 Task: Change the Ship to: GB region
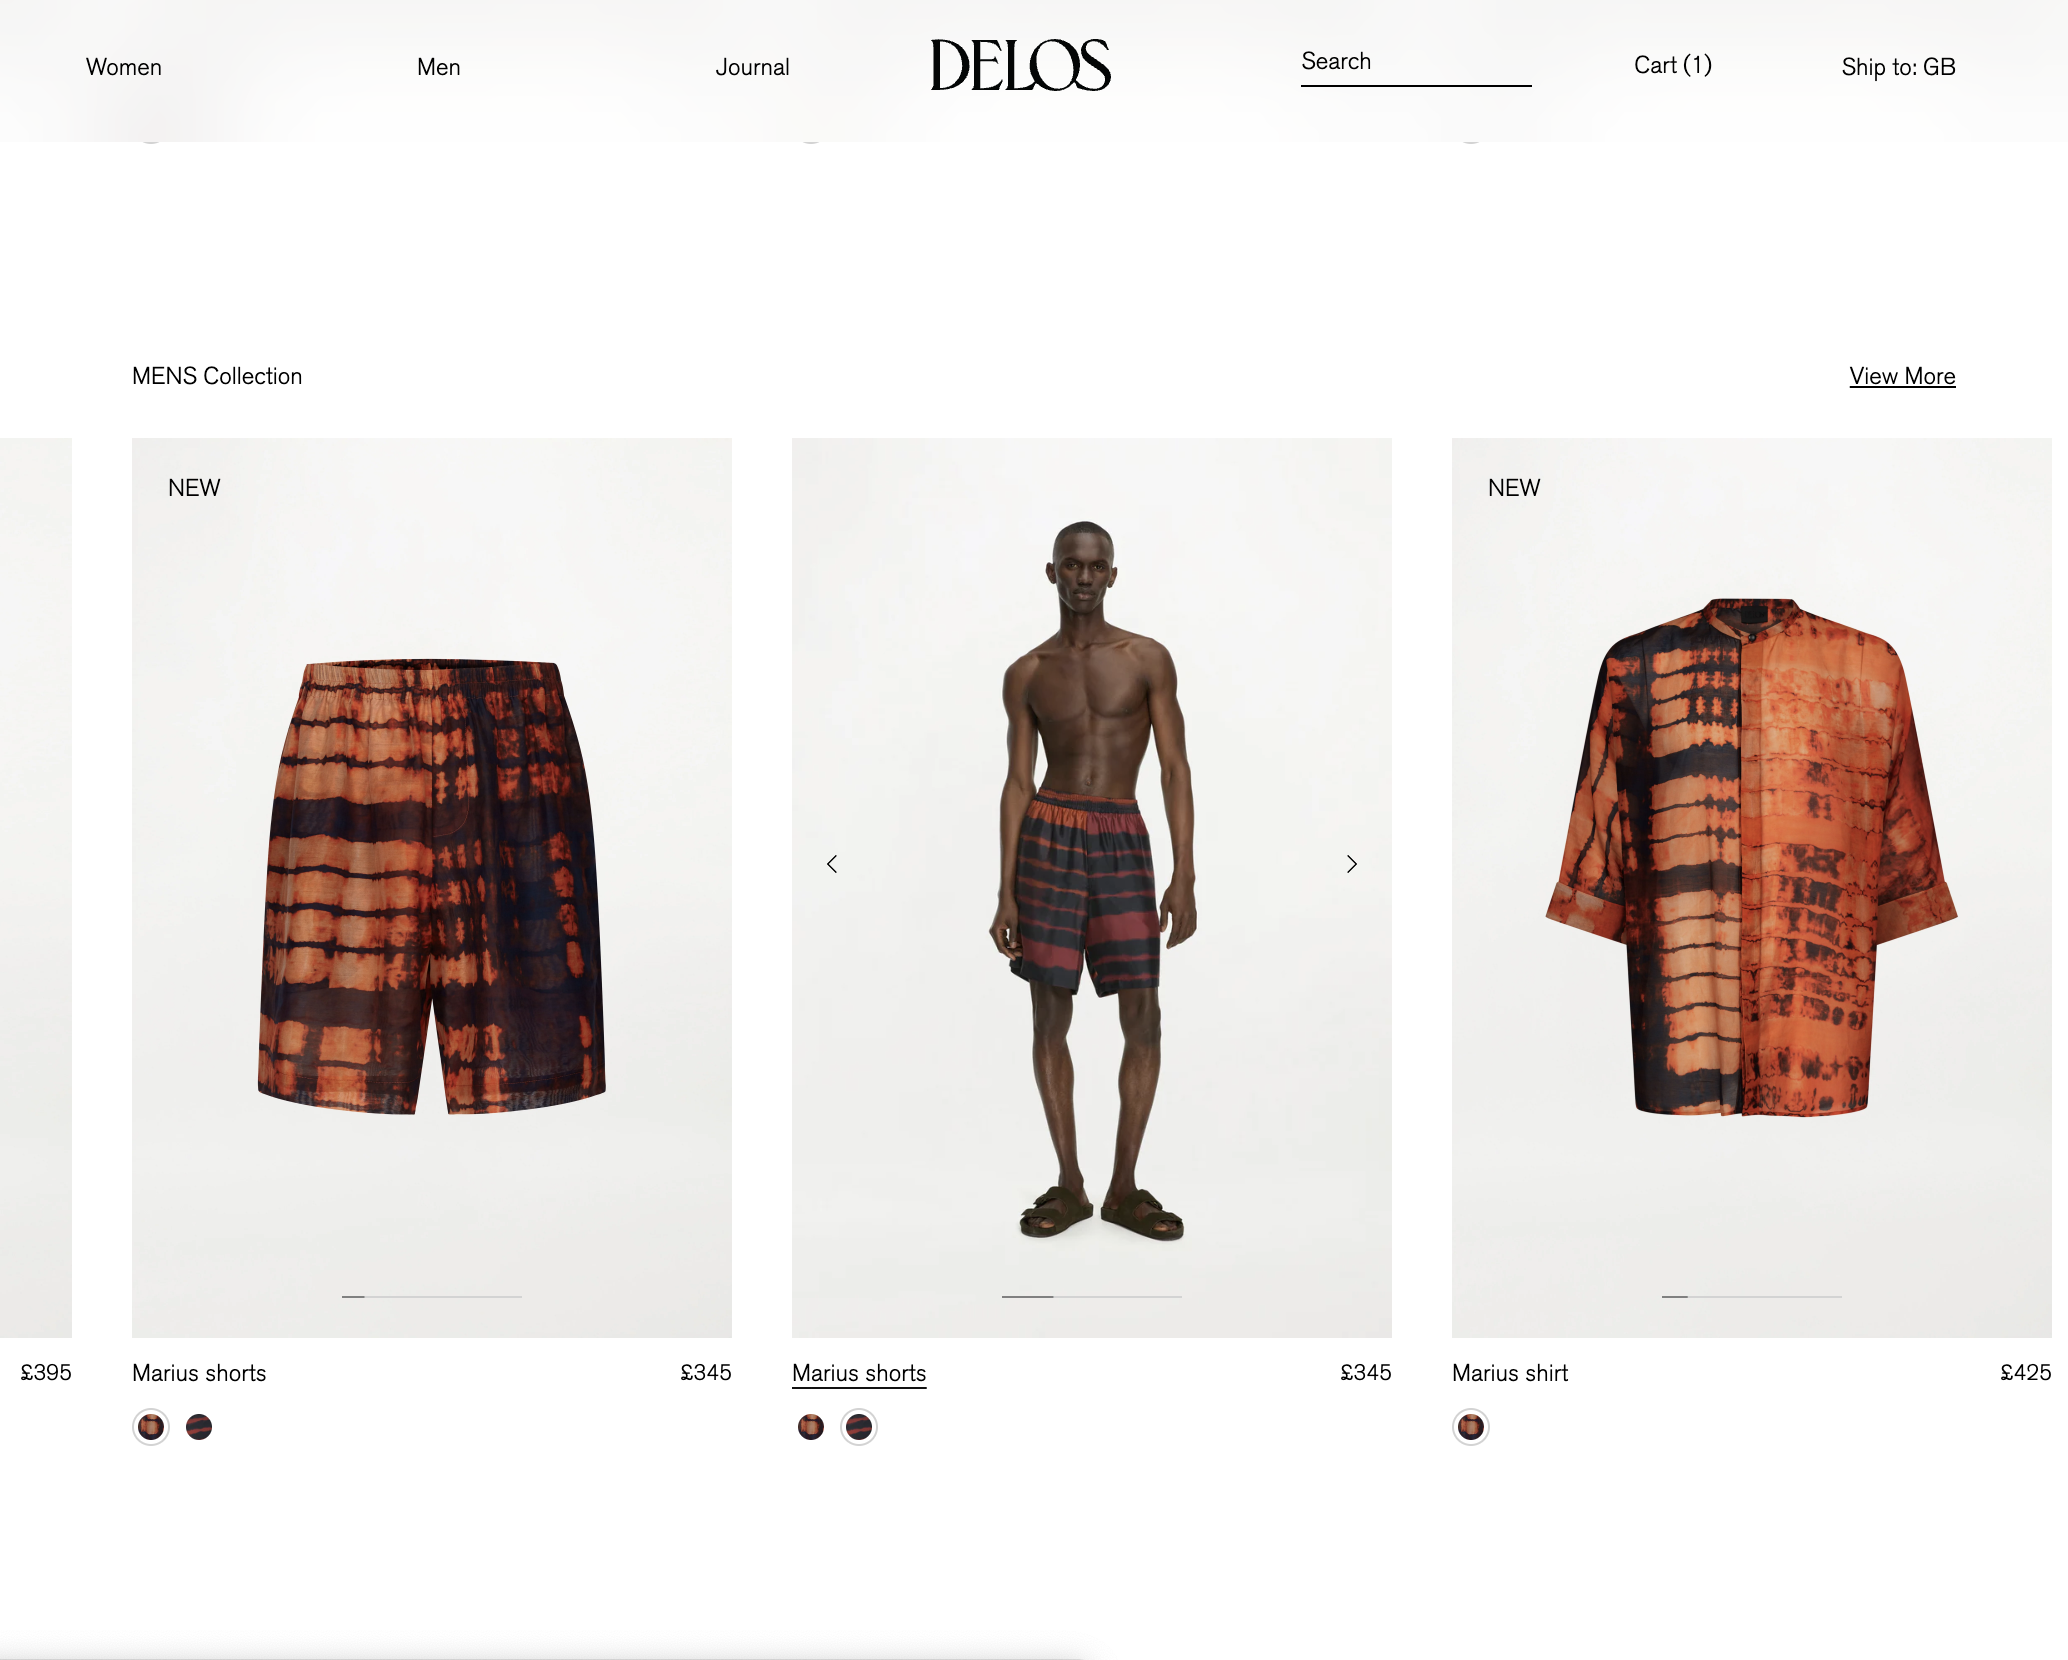pos(1899,67)
